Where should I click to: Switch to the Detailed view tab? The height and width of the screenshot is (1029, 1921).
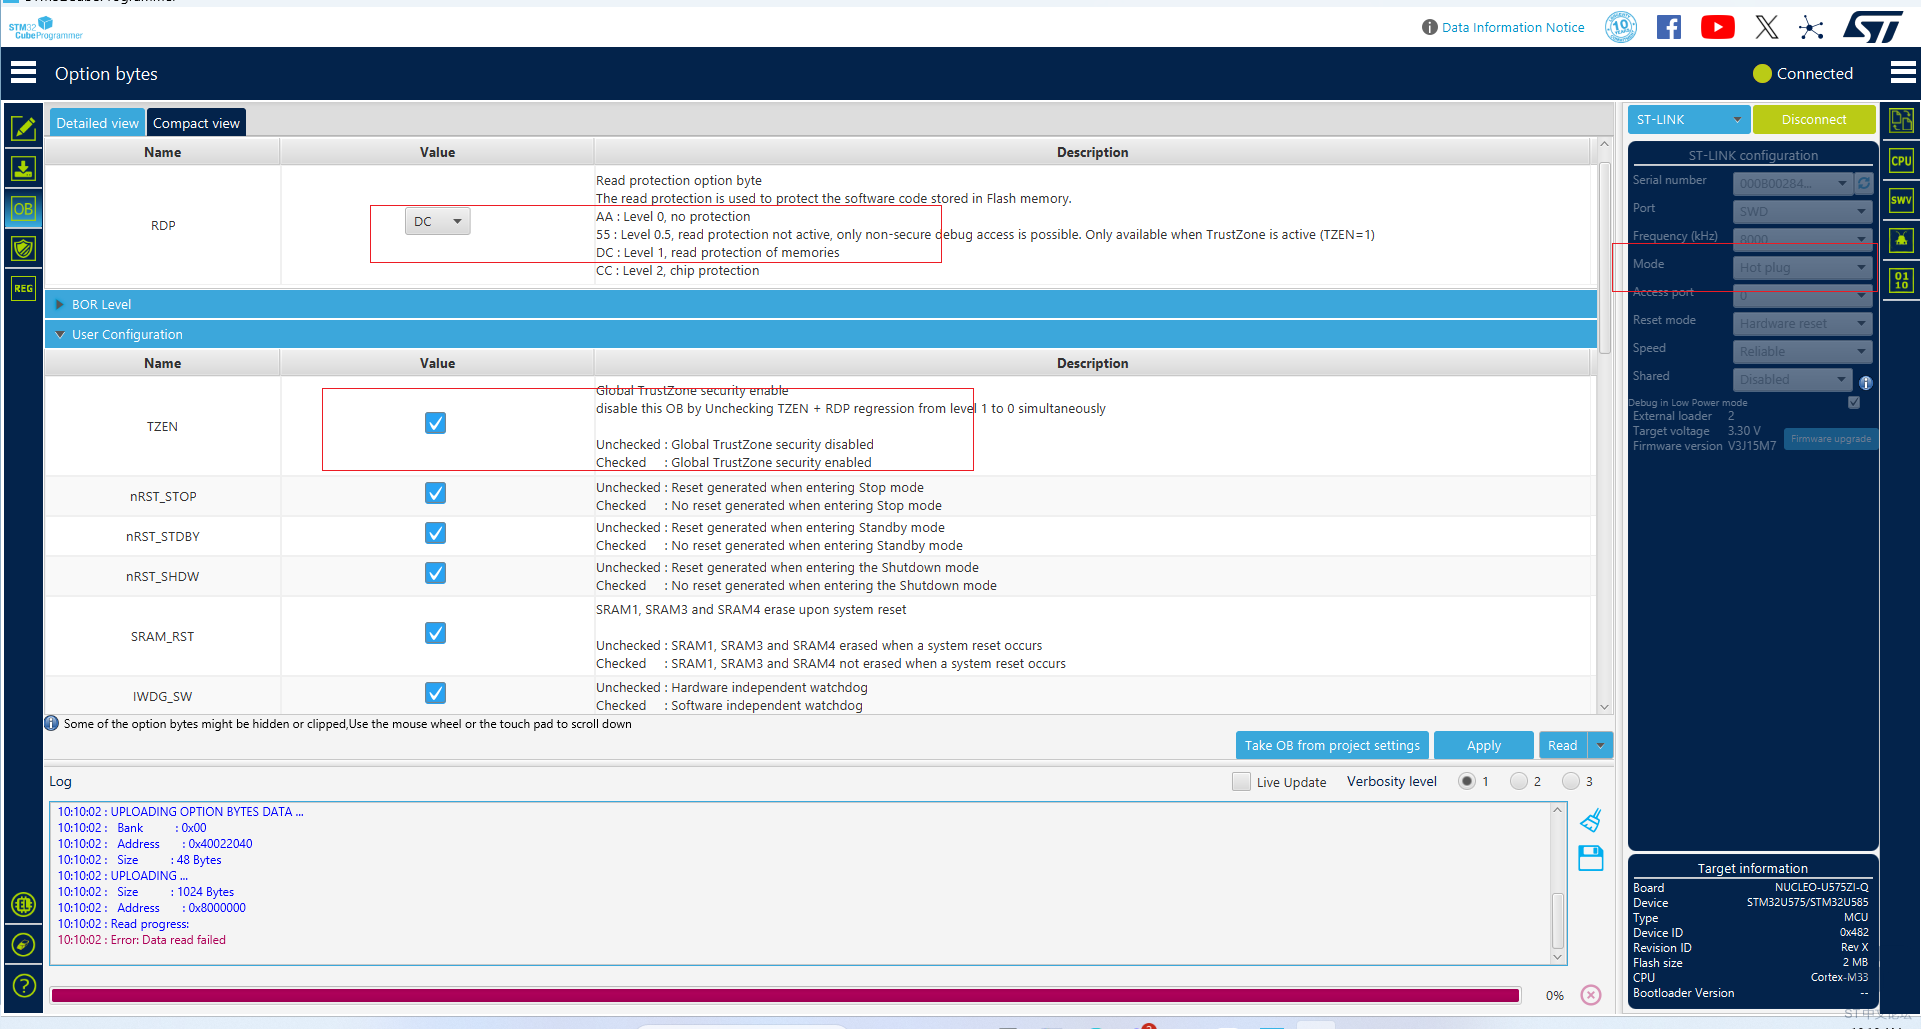click(x=97, y=123)
